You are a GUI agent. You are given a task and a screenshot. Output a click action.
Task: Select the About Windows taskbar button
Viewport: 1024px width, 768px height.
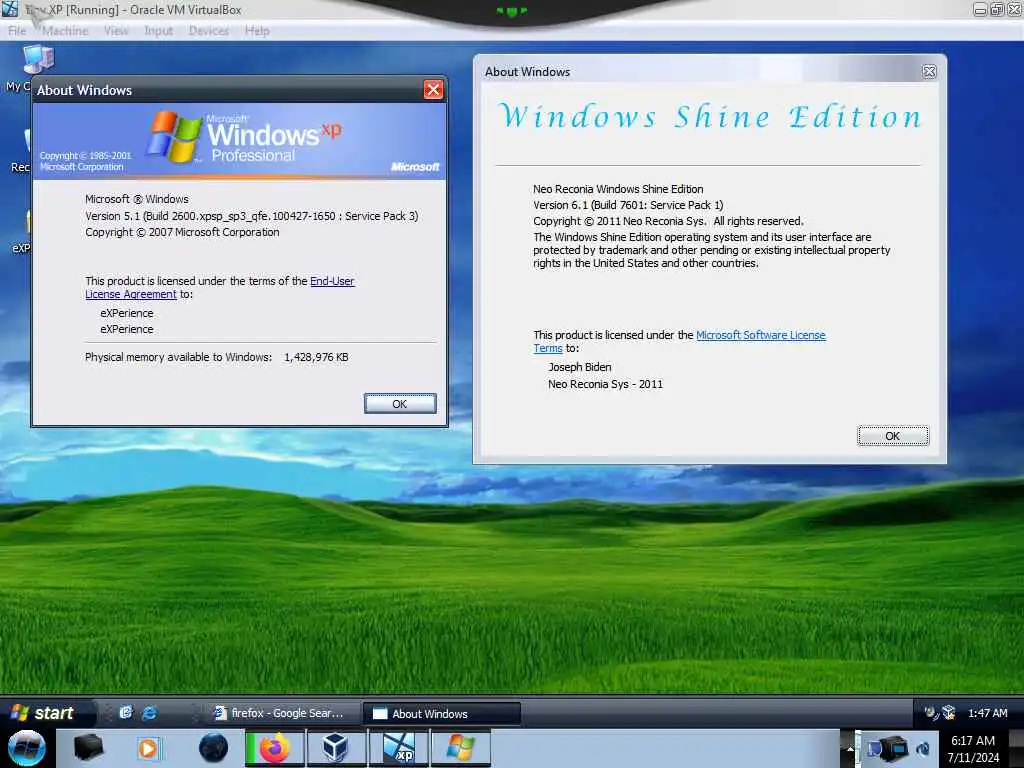pyautogui.click(x=441, y=714)
